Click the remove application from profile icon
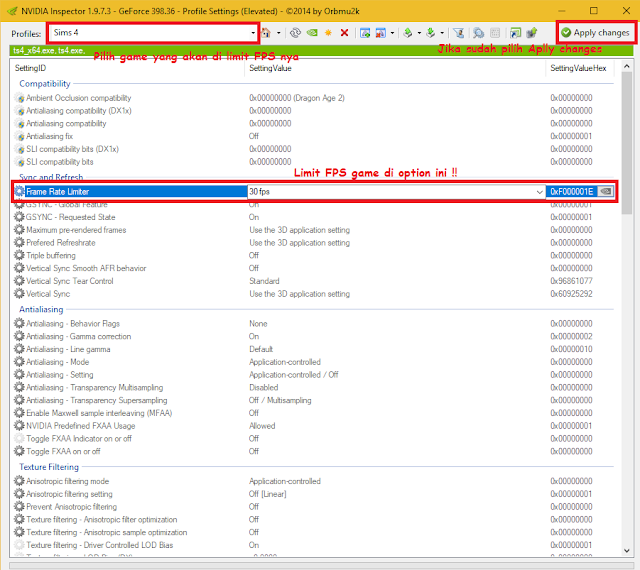The height and width of the screenshot is (570, 640). [380, 33]
